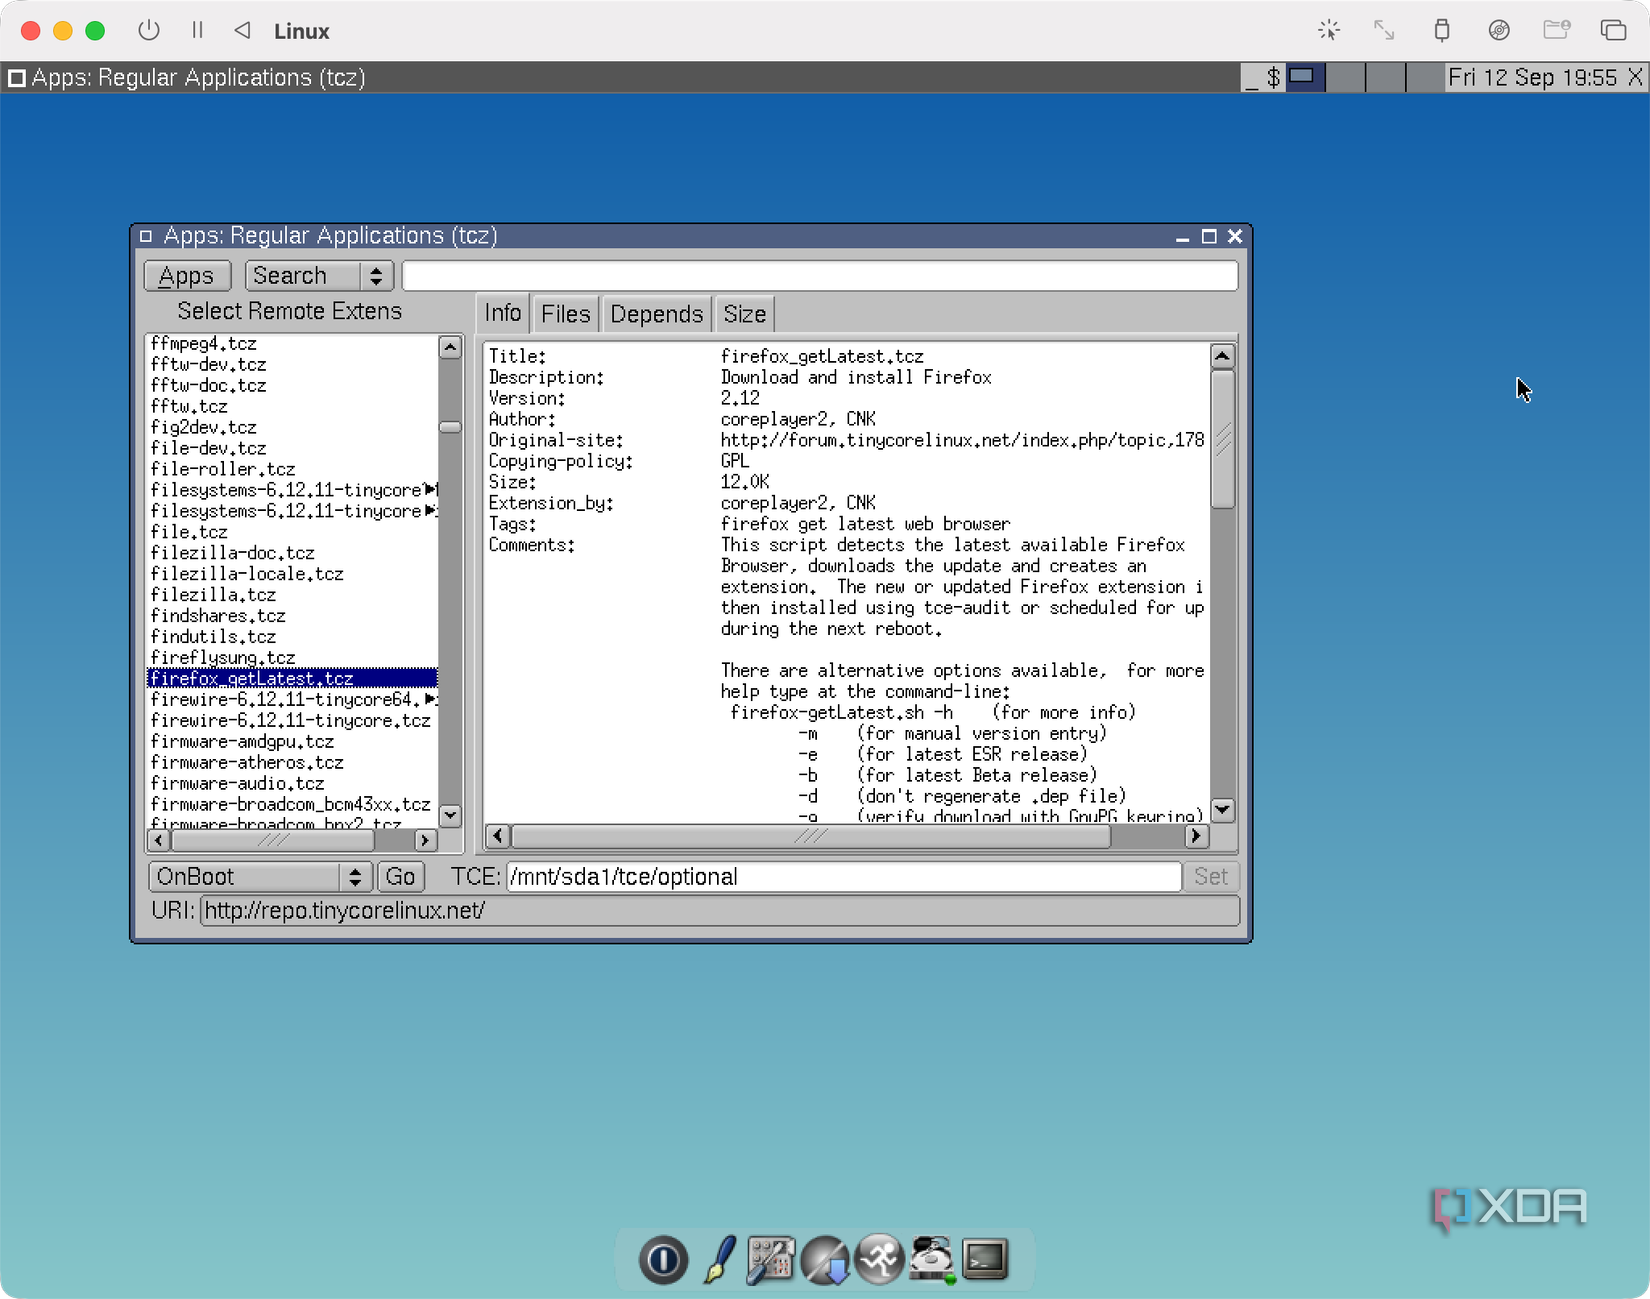The width and height of the screenshot is (1650, 1299).
Task: Open the Mount Tool hard drive icon
Action: pyautogui.click(x=932, y=1260)
